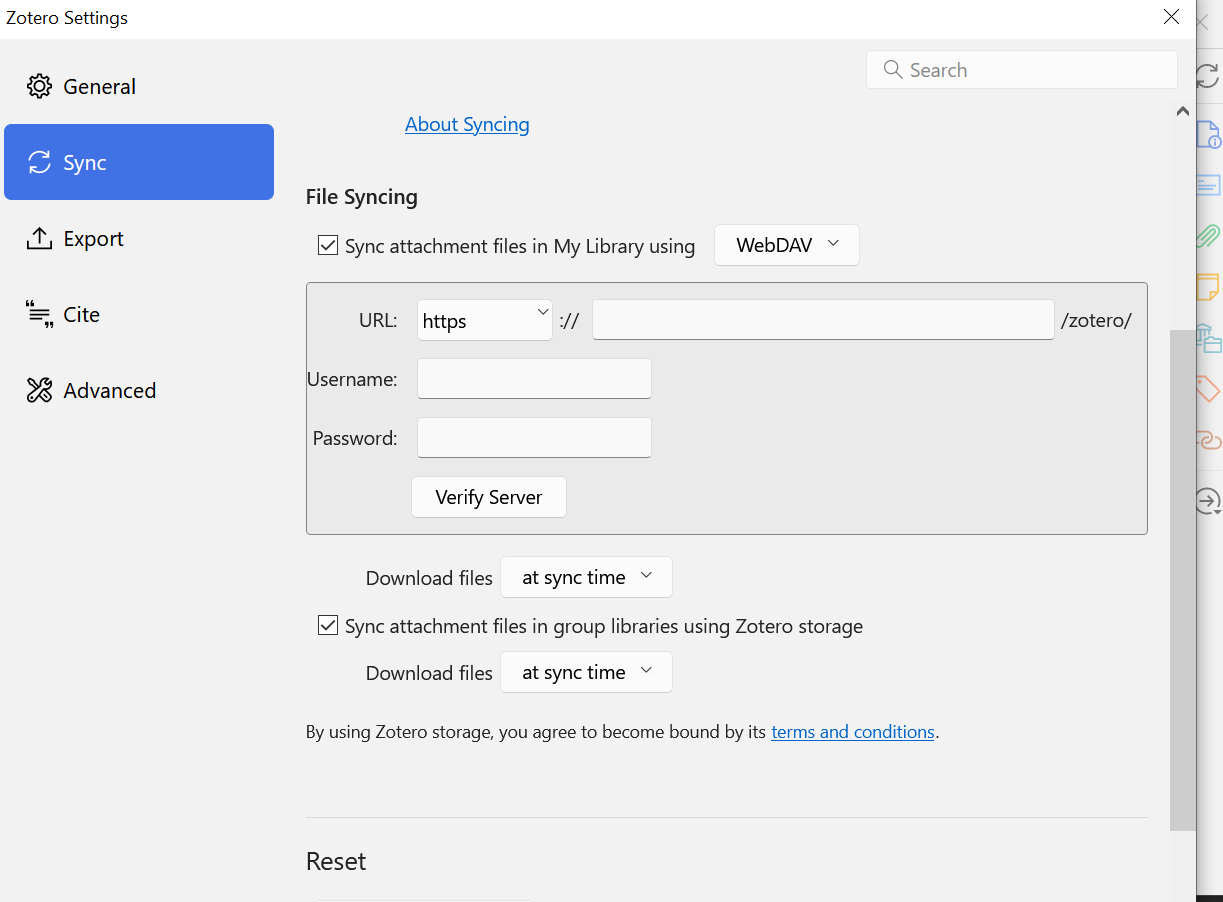This screenshot has height=902, width=1223.
Task: Change the https protocol dropdown
Action: [484, 320]
